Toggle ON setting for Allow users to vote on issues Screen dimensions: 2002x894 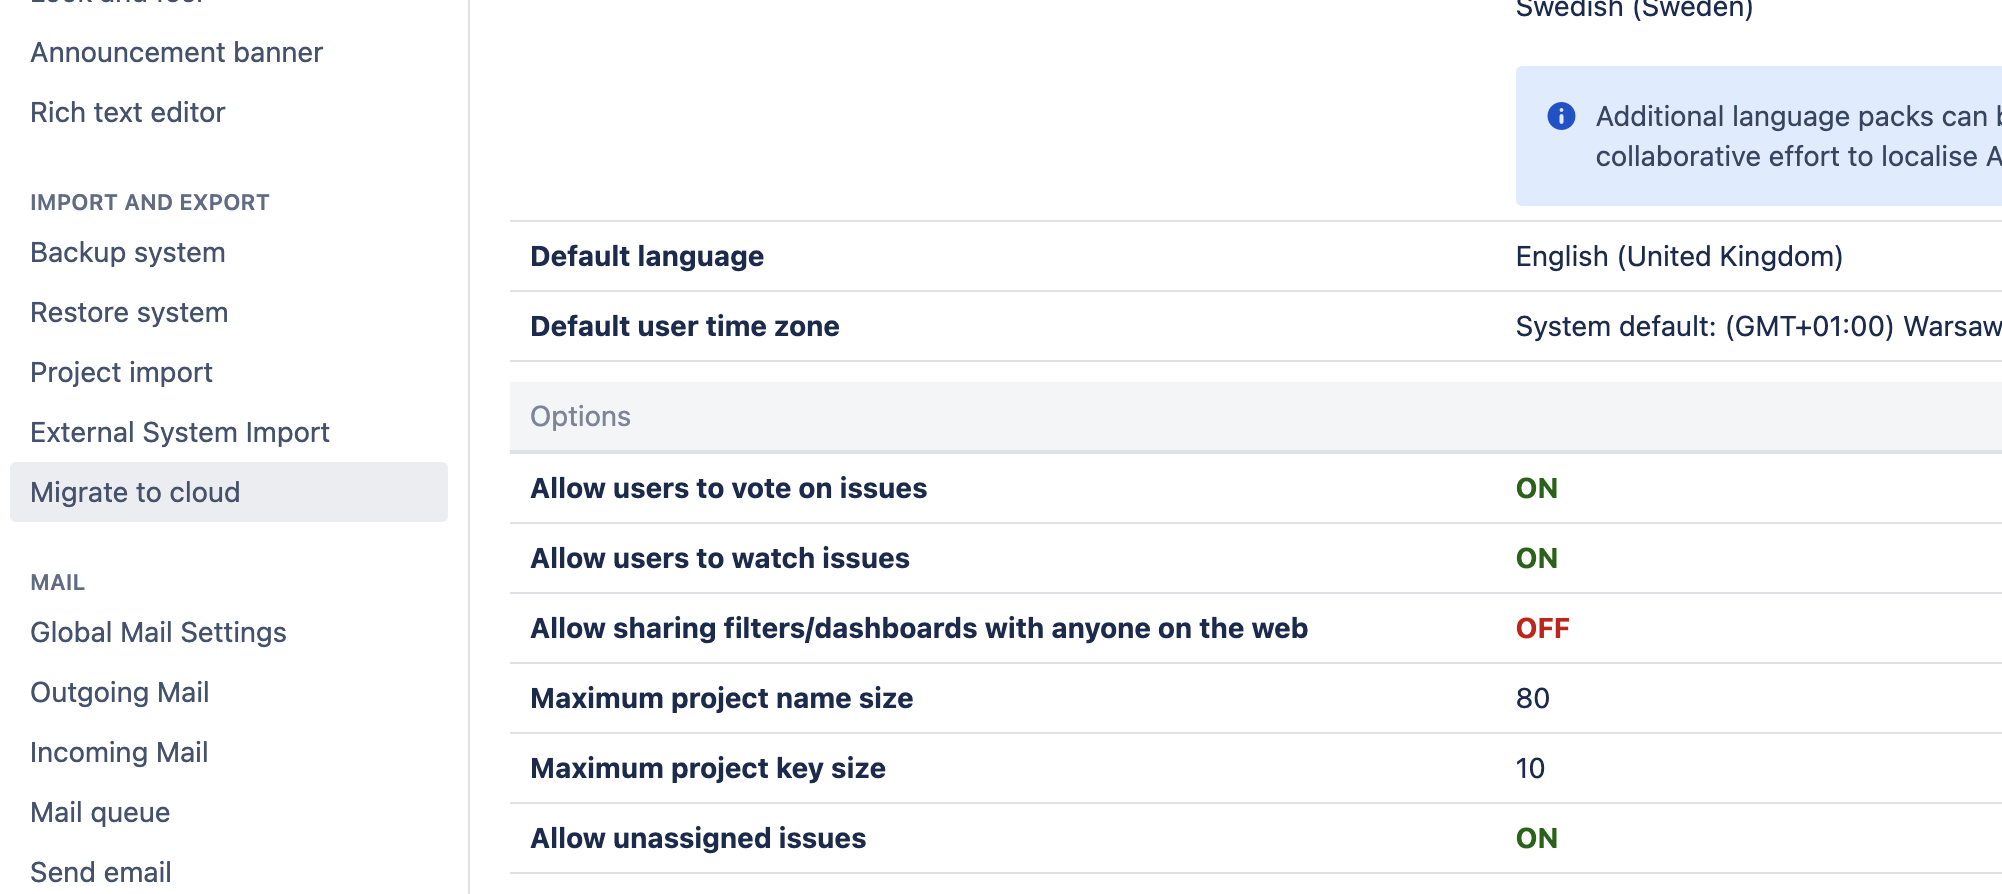pyautogui.click(x=1535, y=488)
